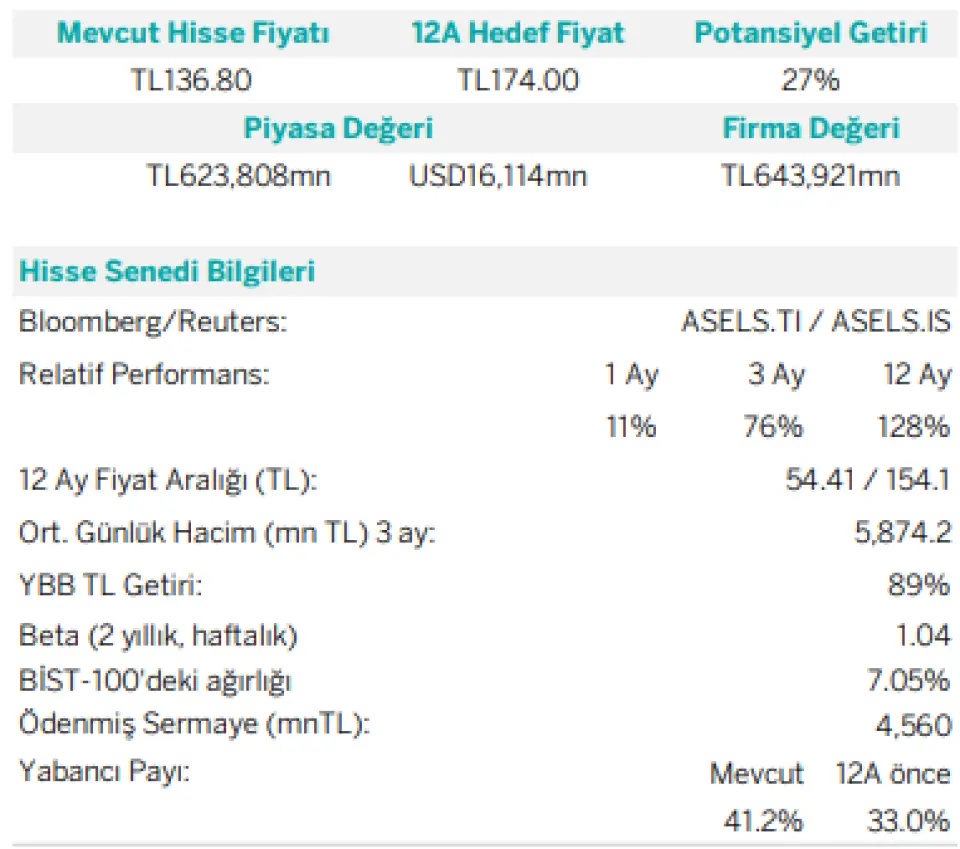This screenshot has height=849, width=960.
Task: Select the 5,874.2 daily volume figure
Action: point(903,532)
